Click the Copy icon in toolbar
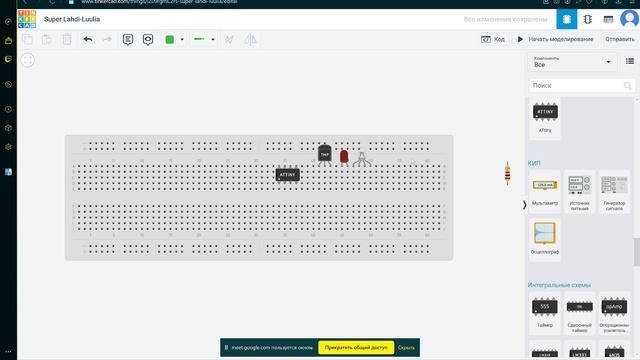Viewport: 640px width, 360px height. click(x=28, y=40)
